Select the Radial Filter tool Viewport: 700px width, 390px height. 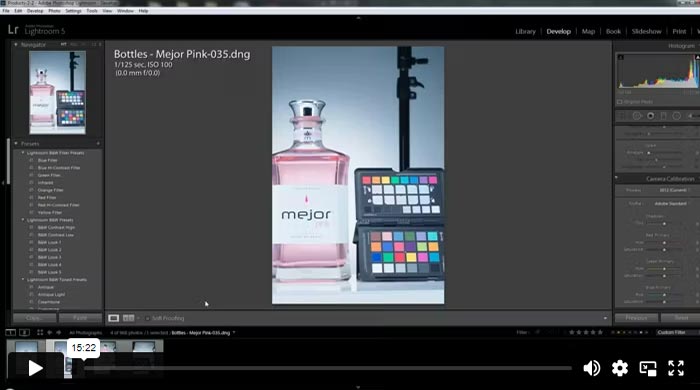(677, 116)
